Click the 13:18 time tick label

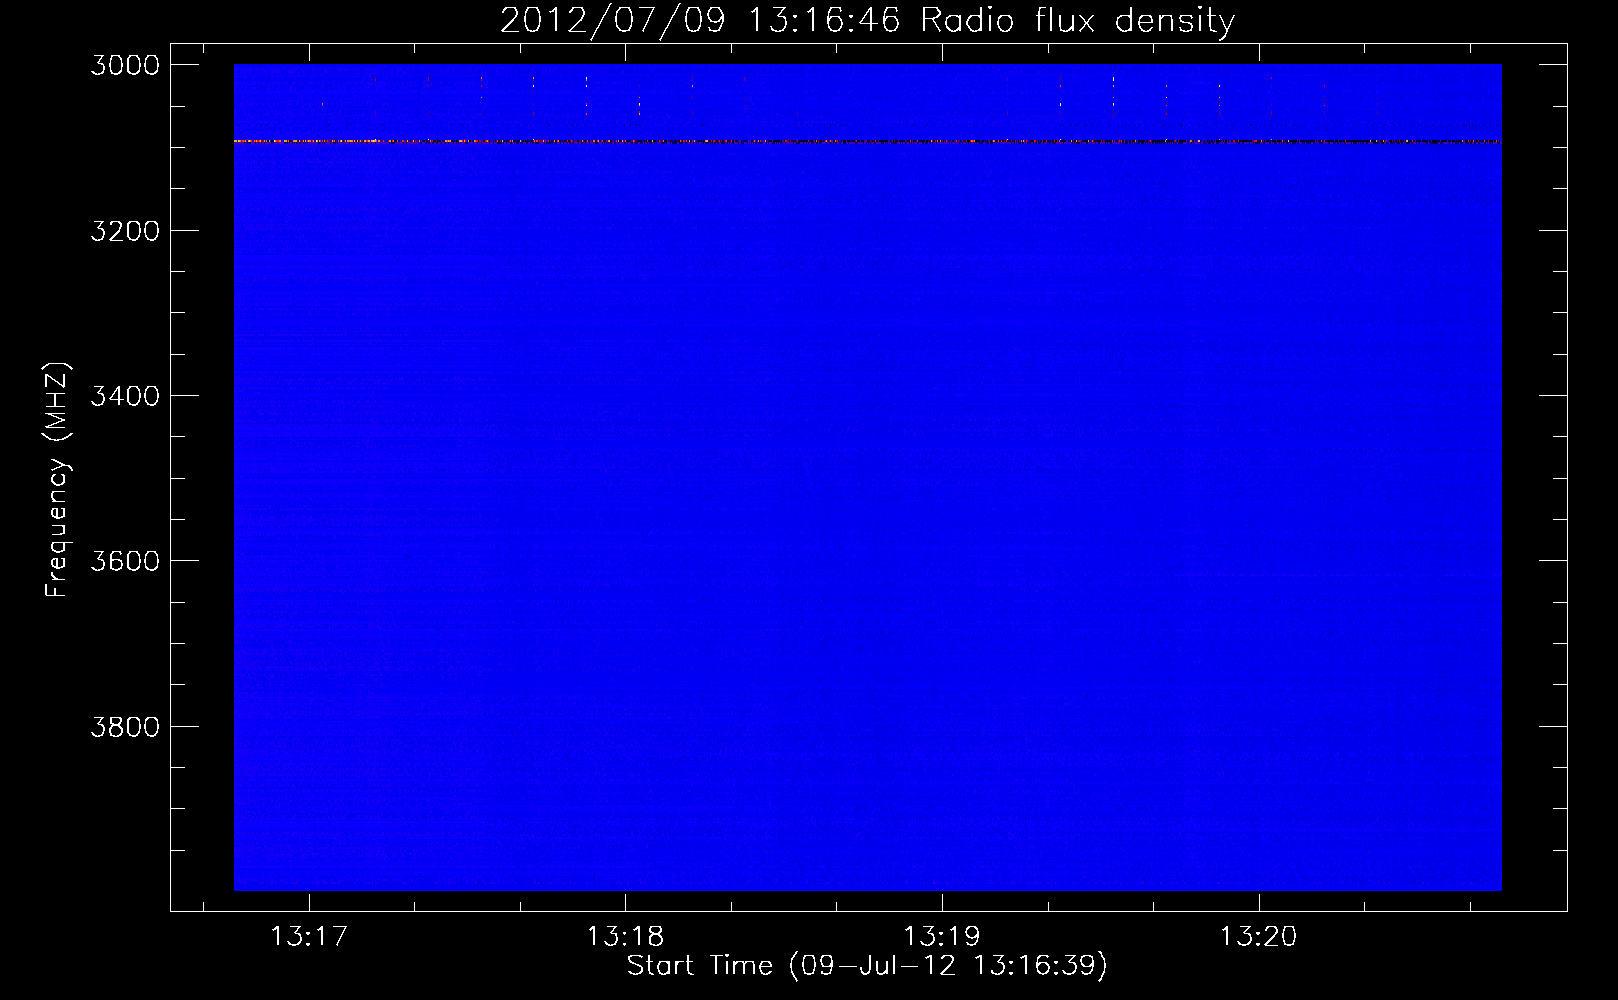(x=625, y=937)
